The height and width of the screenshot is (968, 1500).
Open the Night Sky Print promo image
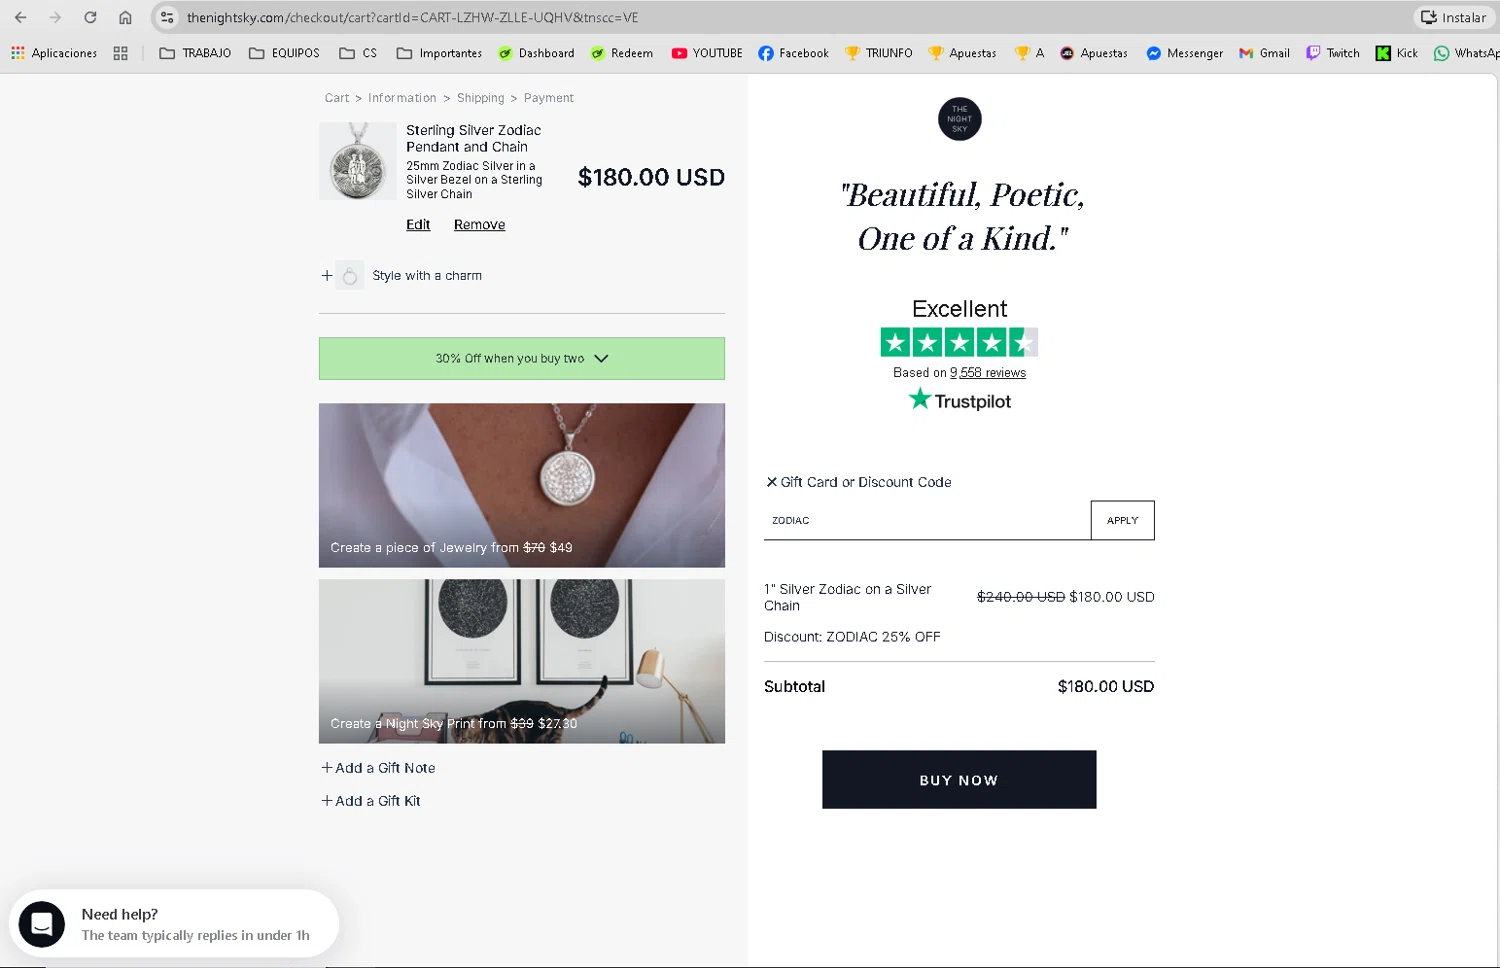coord(521,661)
